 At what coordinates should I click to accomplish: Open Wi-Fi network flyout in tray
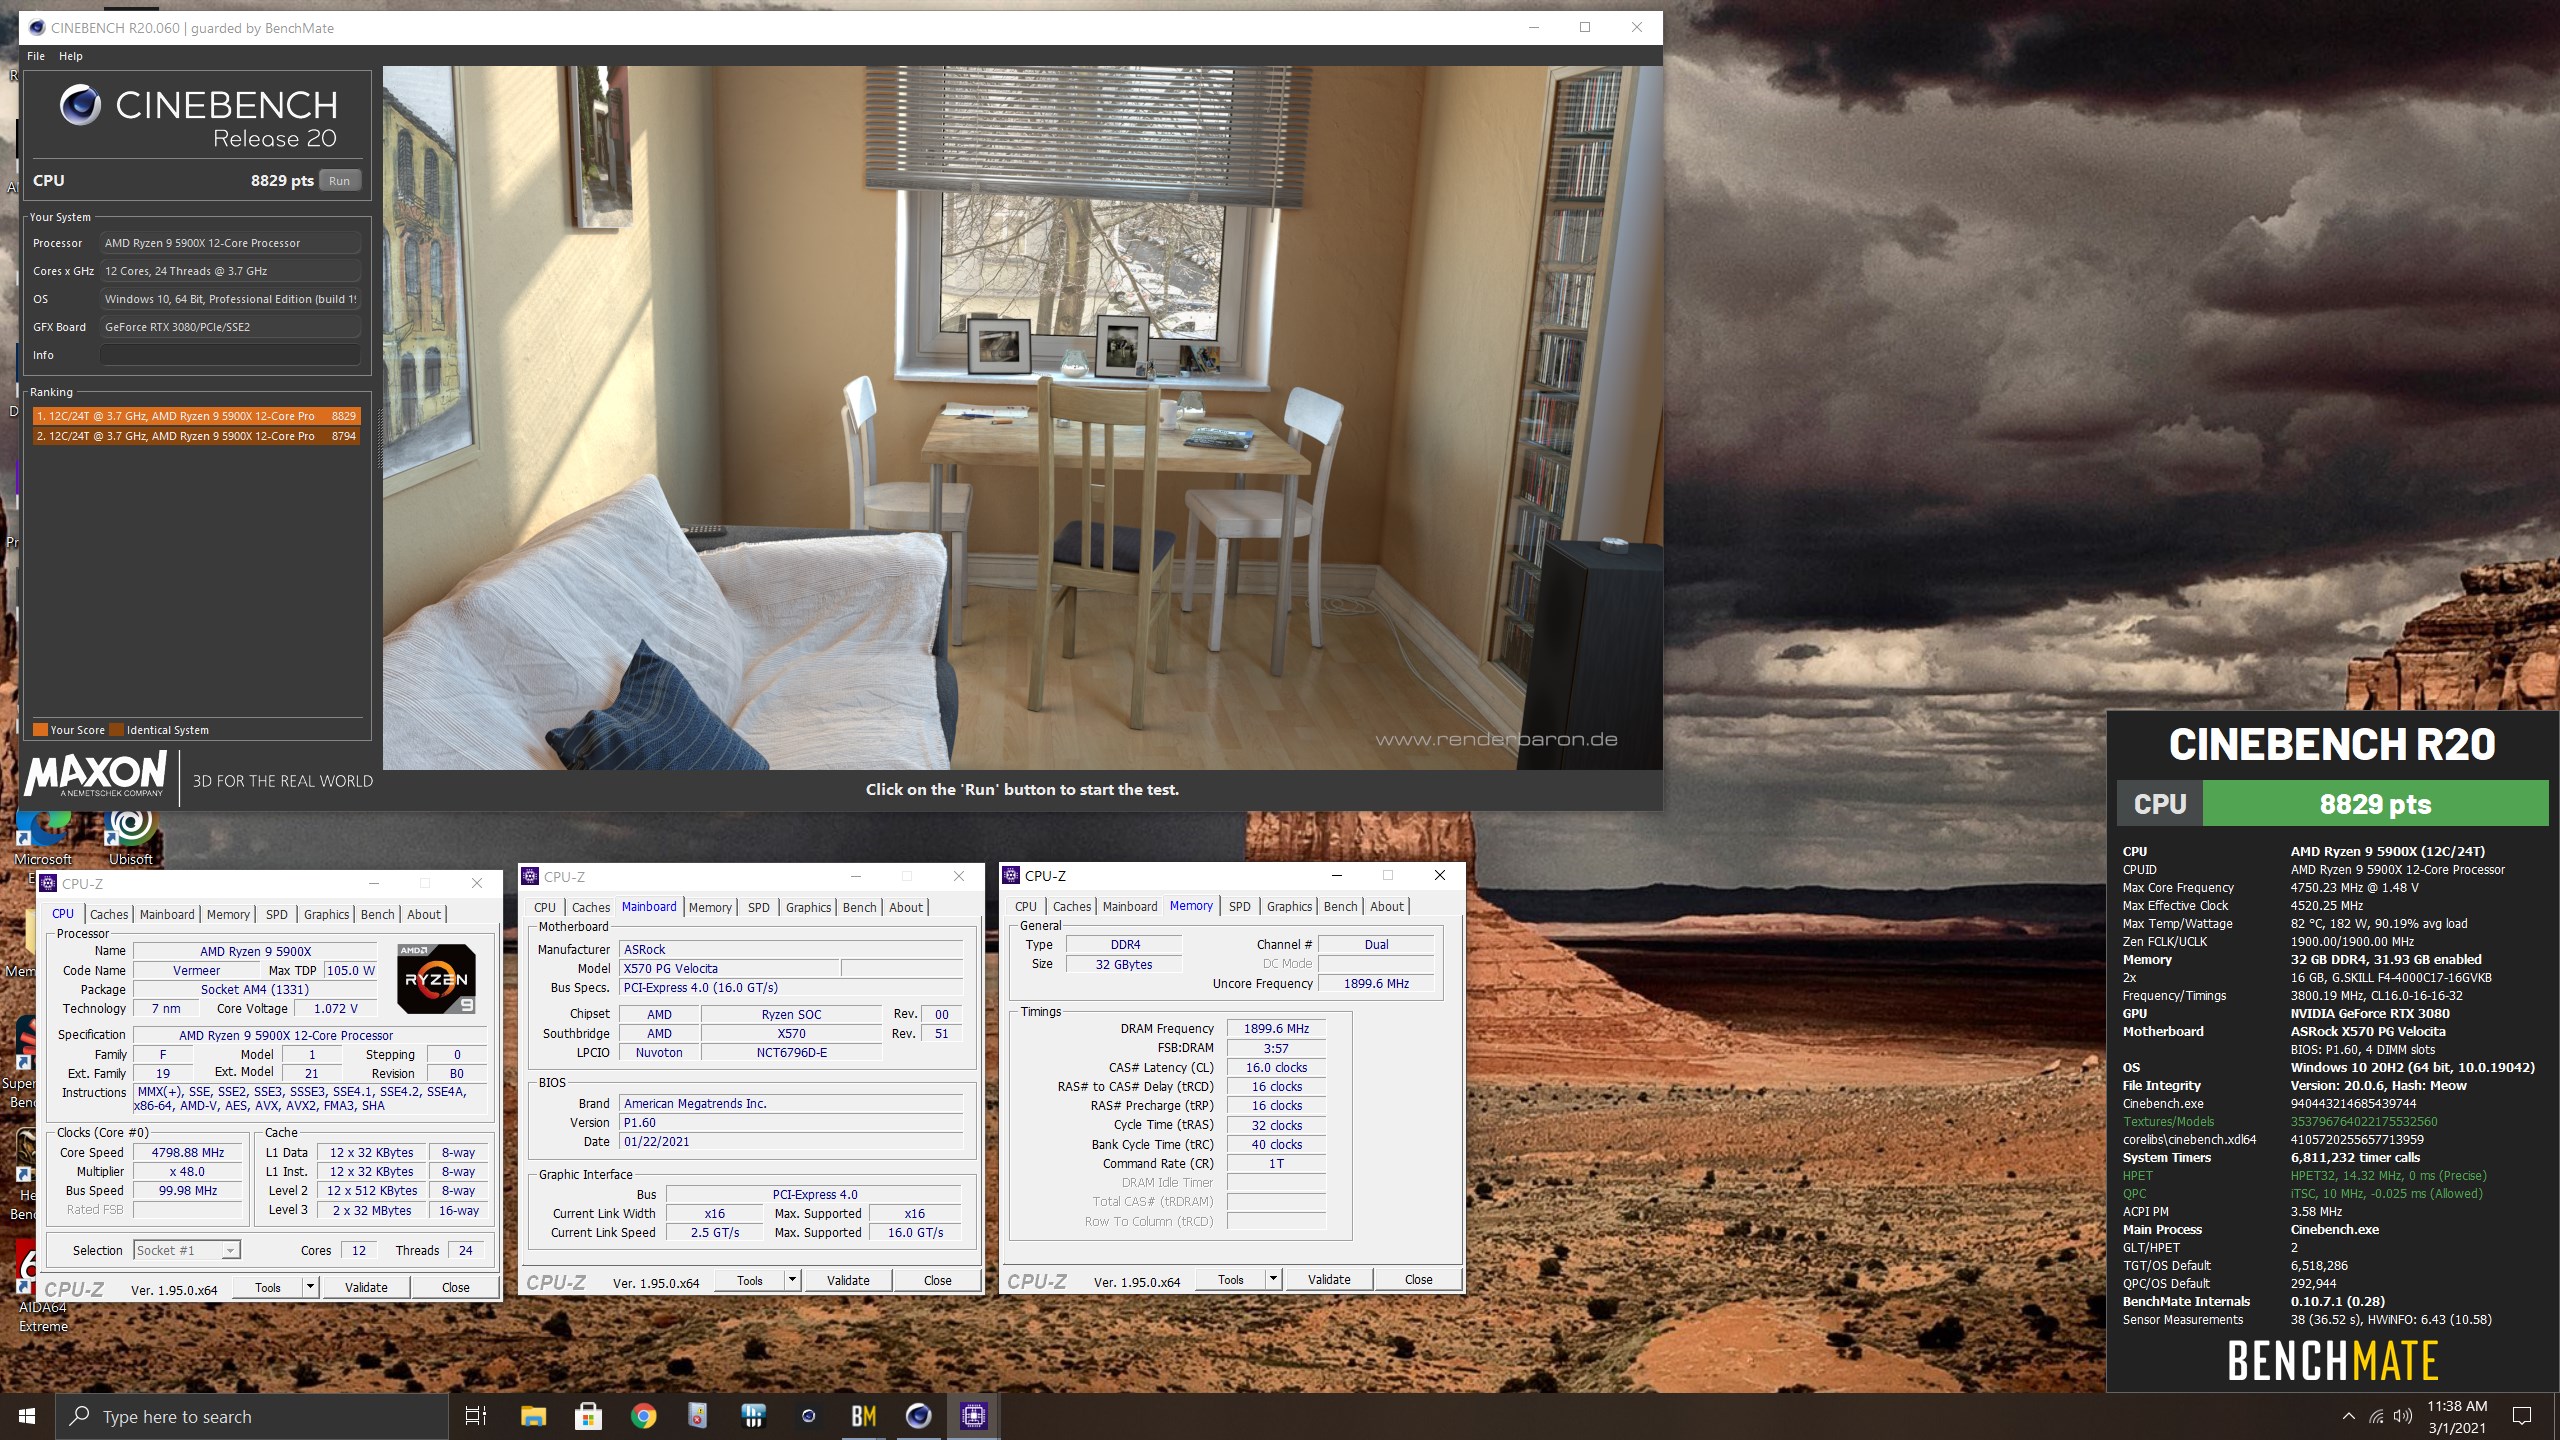pyautogui.click(x=2376, y=1416)
